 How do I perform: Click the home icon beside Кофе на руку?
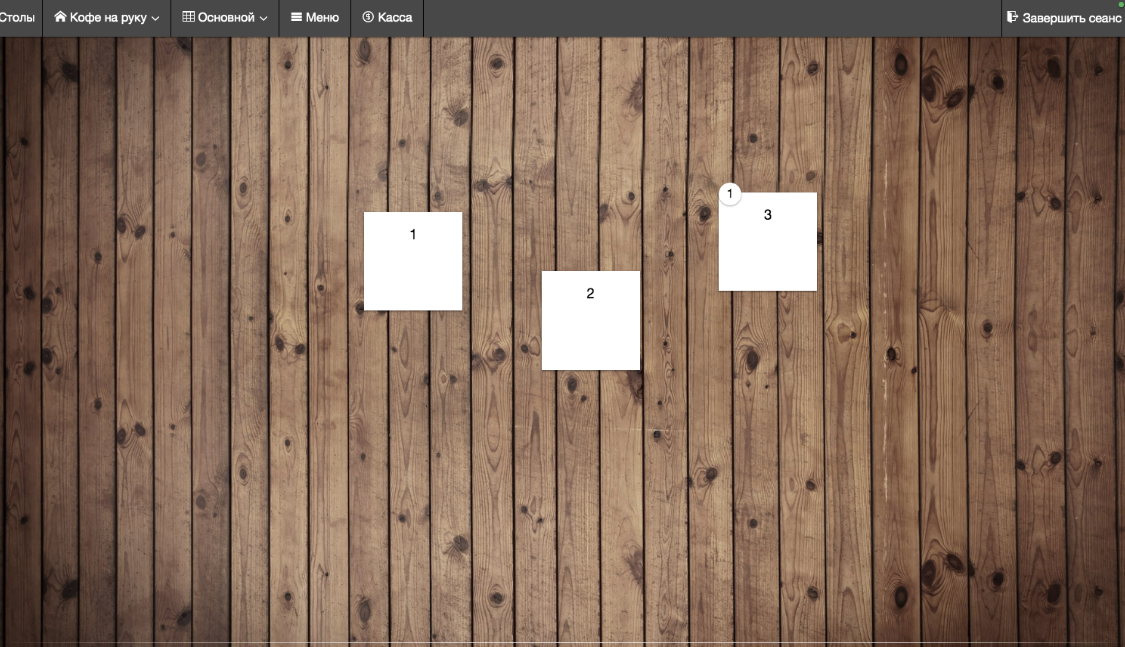60,17
